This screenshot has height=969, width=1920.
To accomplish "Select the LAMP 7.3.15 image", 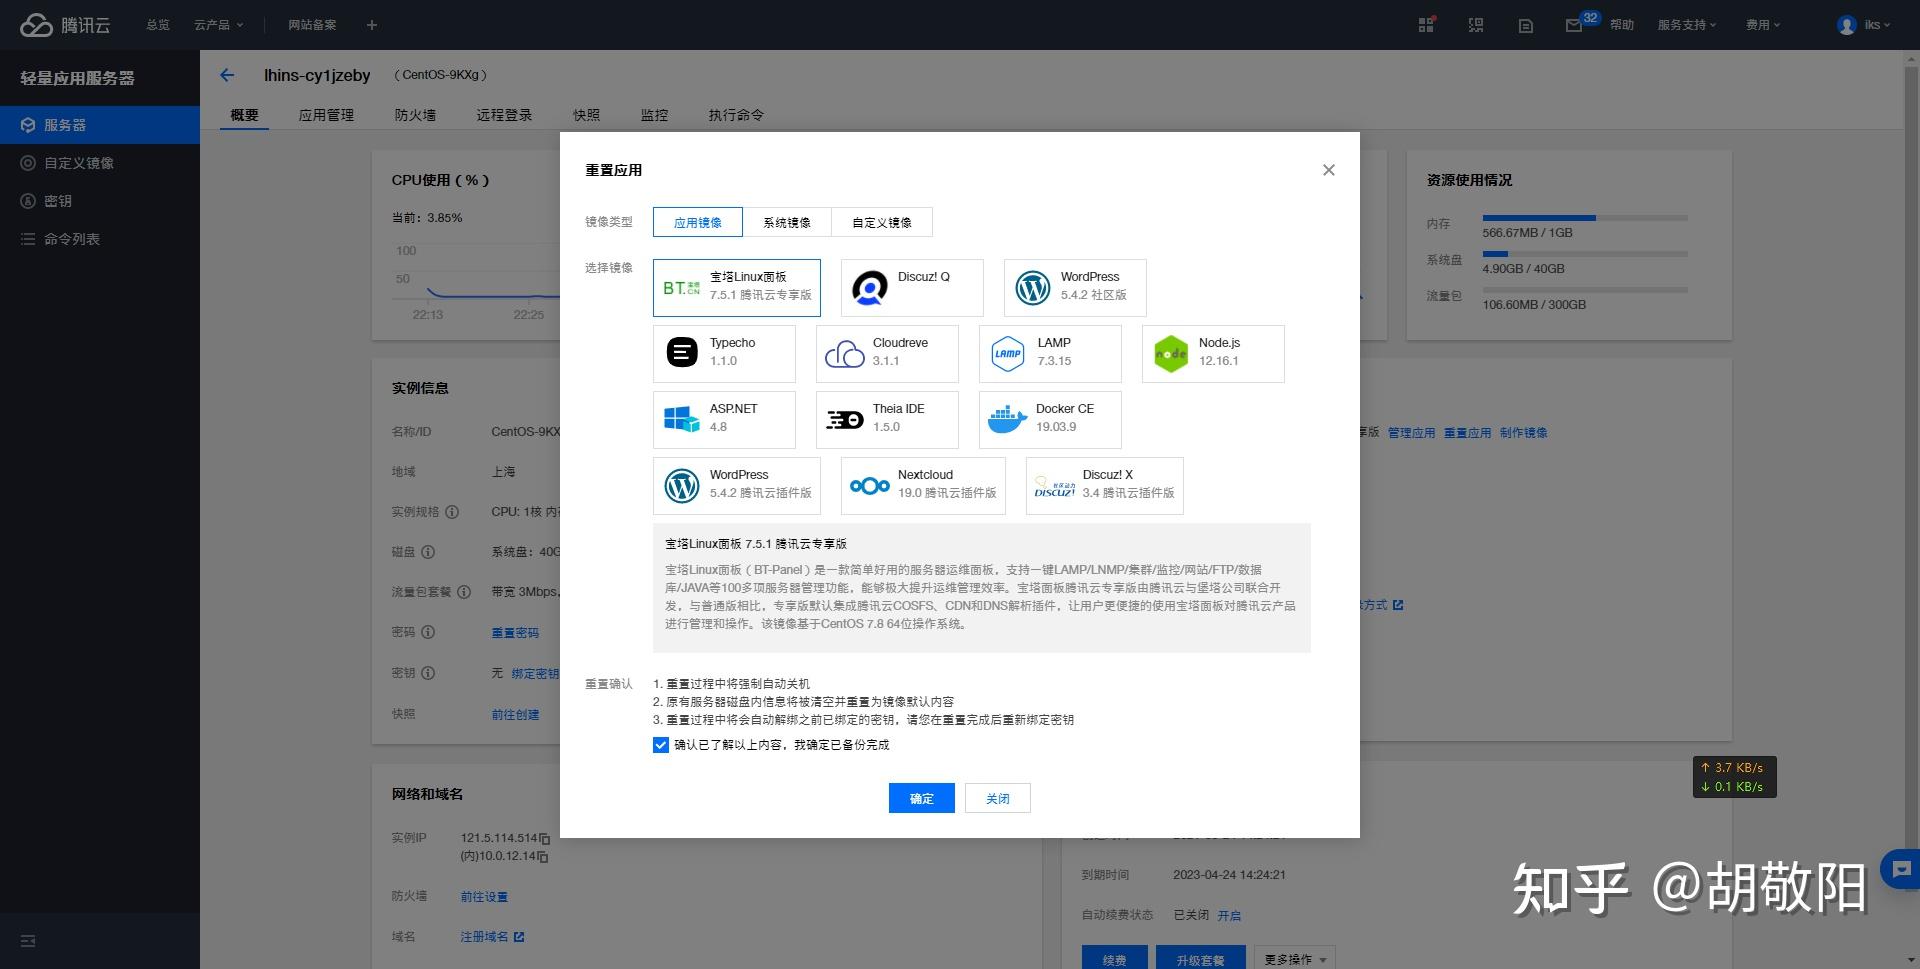I will point(1050,353).
